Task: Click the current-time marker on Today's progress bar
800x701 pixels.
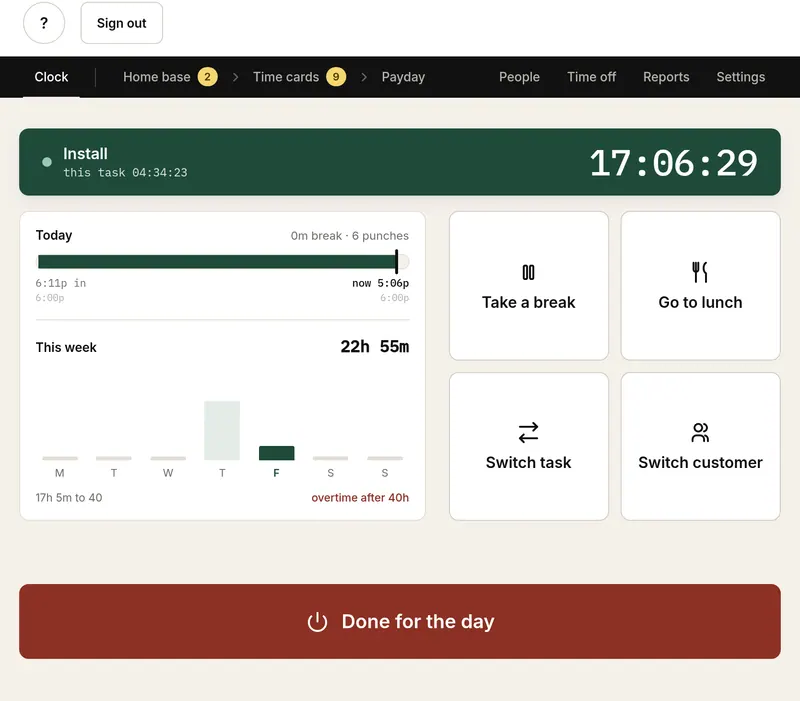Action: point(396,262)
